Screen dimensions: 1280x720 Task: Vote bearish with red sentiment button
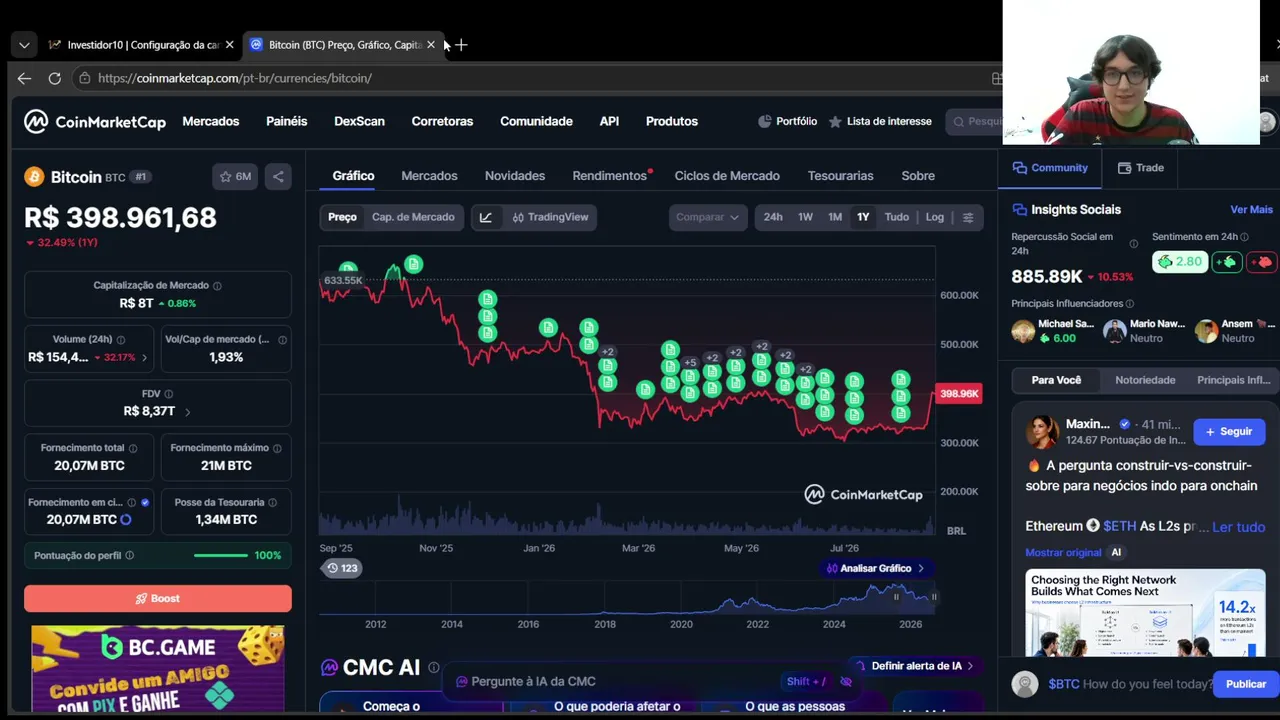[1260, 262]
